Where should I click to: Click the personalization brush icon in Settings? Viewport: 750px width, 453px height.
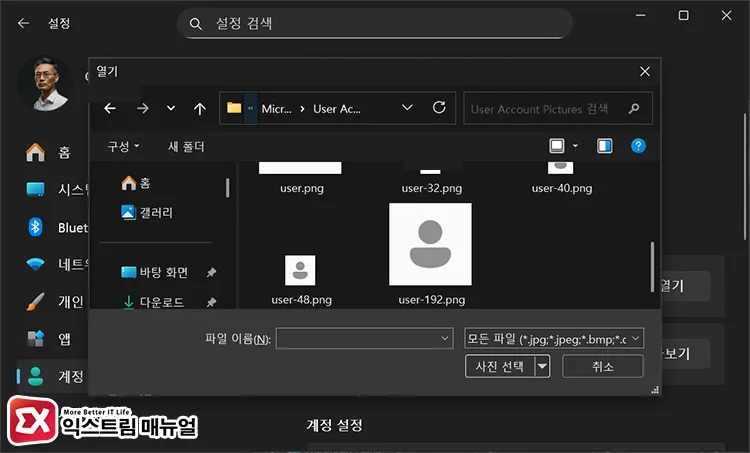coord(35,301)
